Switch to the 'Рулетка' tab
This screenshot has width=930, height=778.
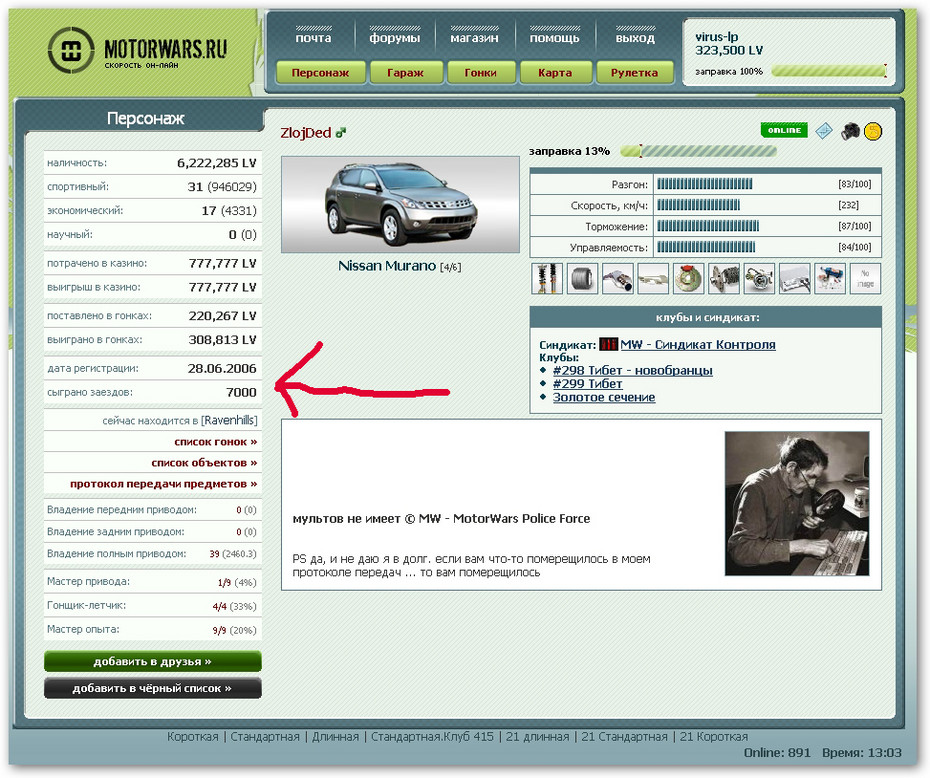635,73
